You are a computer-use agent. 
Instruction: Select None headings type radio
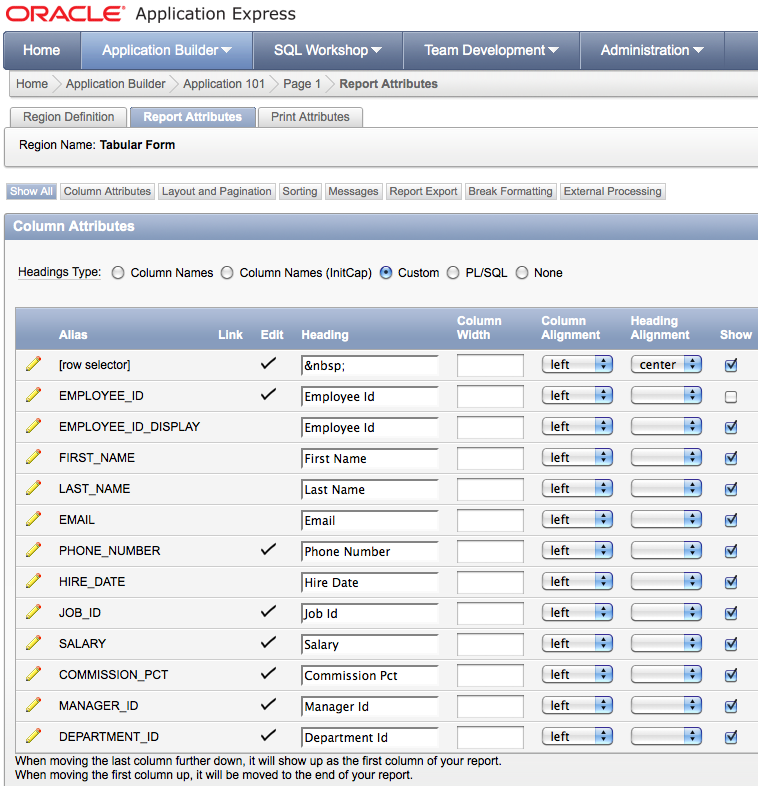[x=522, y=273]
